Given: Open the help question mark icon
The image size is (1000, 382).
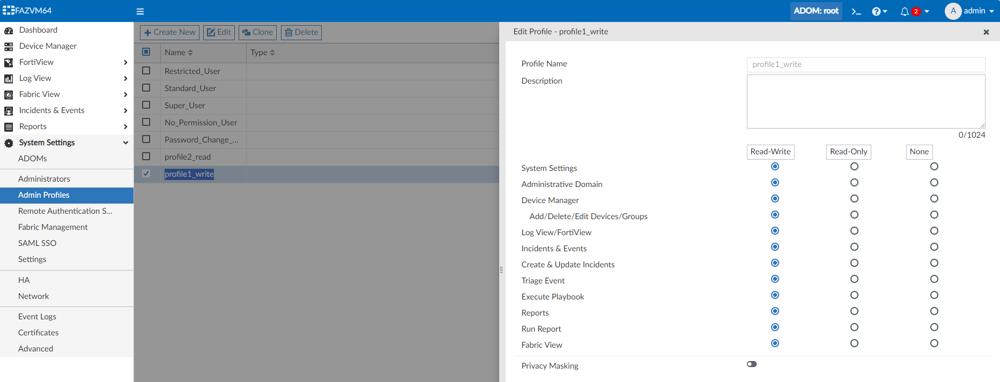Looking at the screenshot, I should coord(877,11).
